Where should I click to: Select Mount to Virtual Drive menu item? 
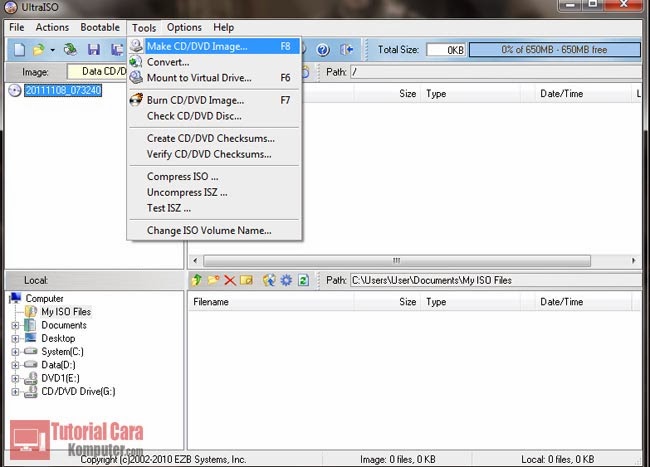point(214,78)
